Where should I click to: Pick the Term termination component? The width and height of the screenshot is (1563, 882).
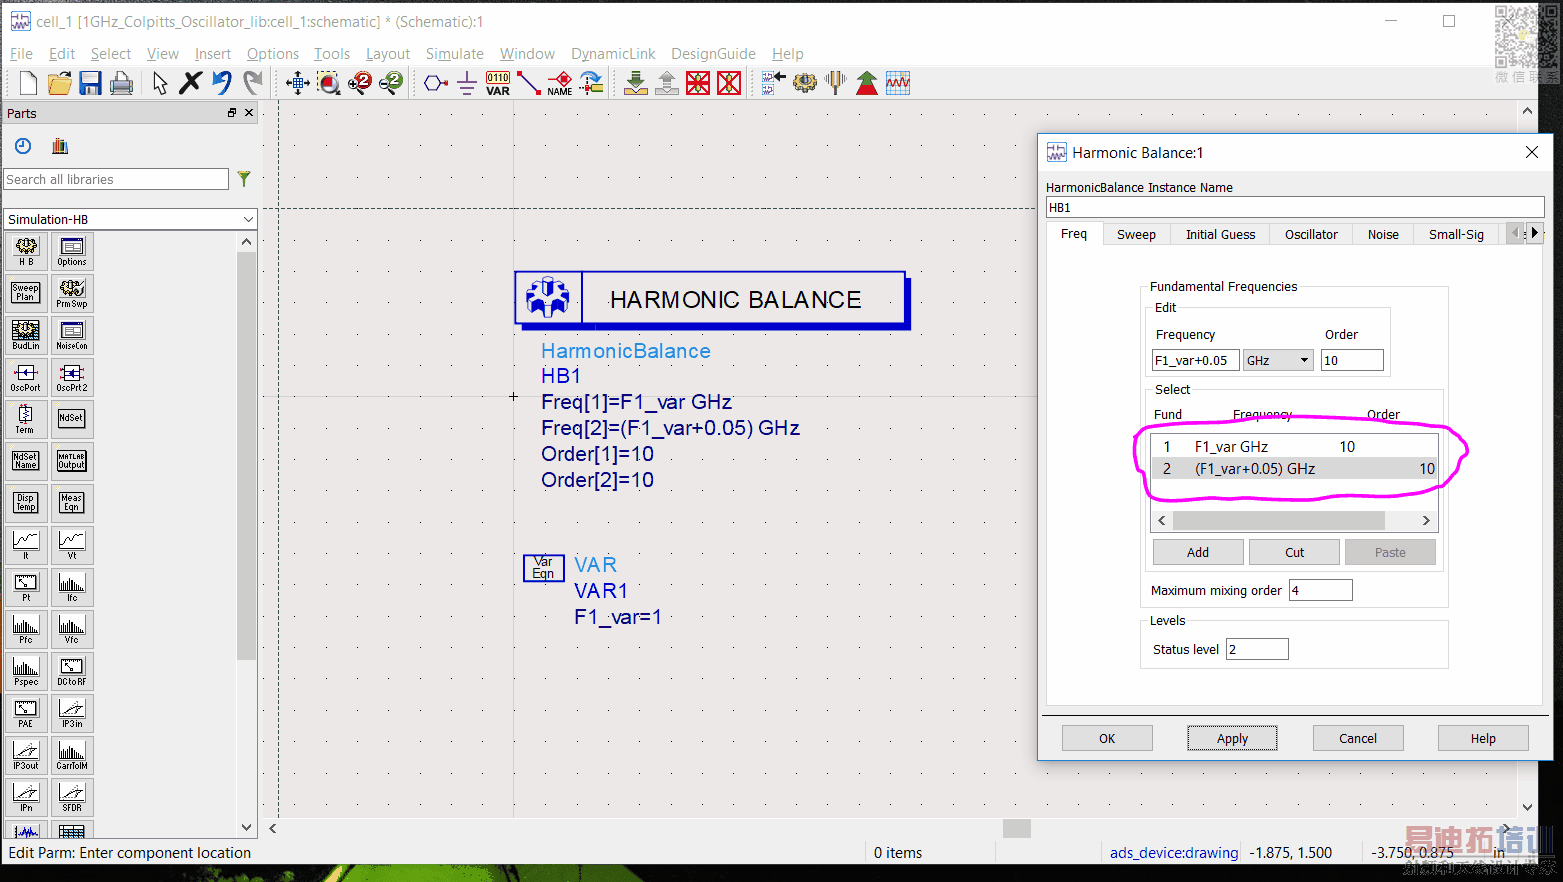coord(26,419)
